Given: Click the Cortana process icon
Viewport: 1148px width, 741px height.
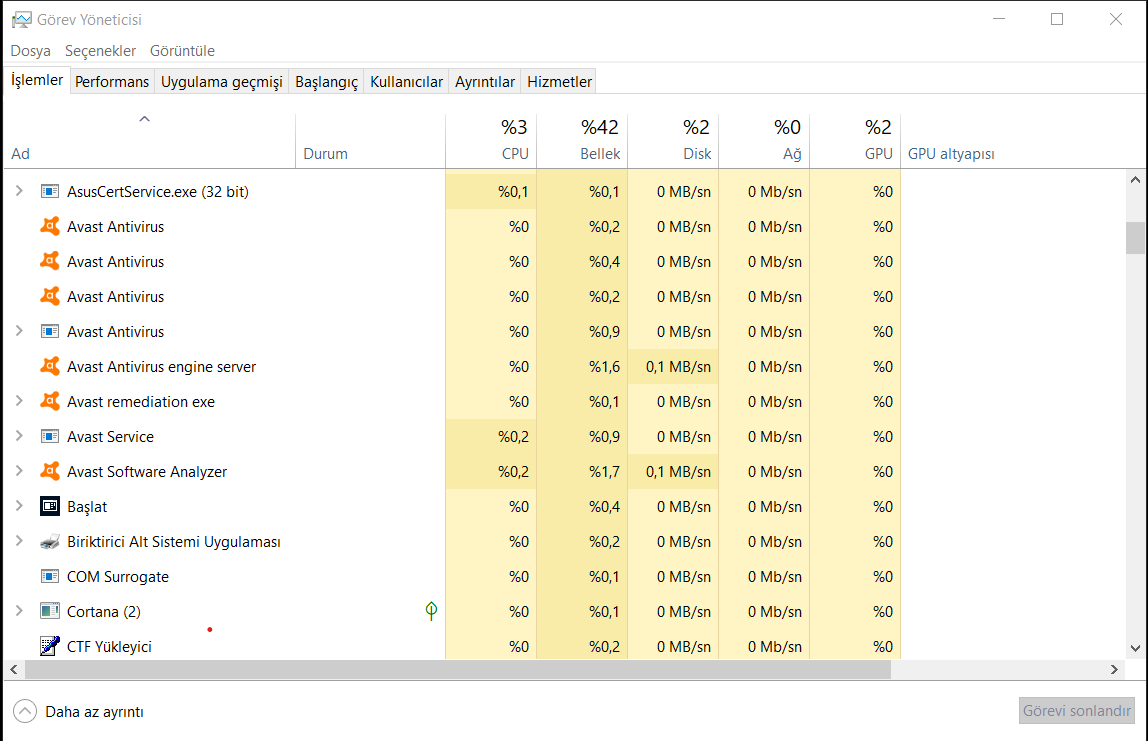Looking at the screenshot, I should click(50, 612).
